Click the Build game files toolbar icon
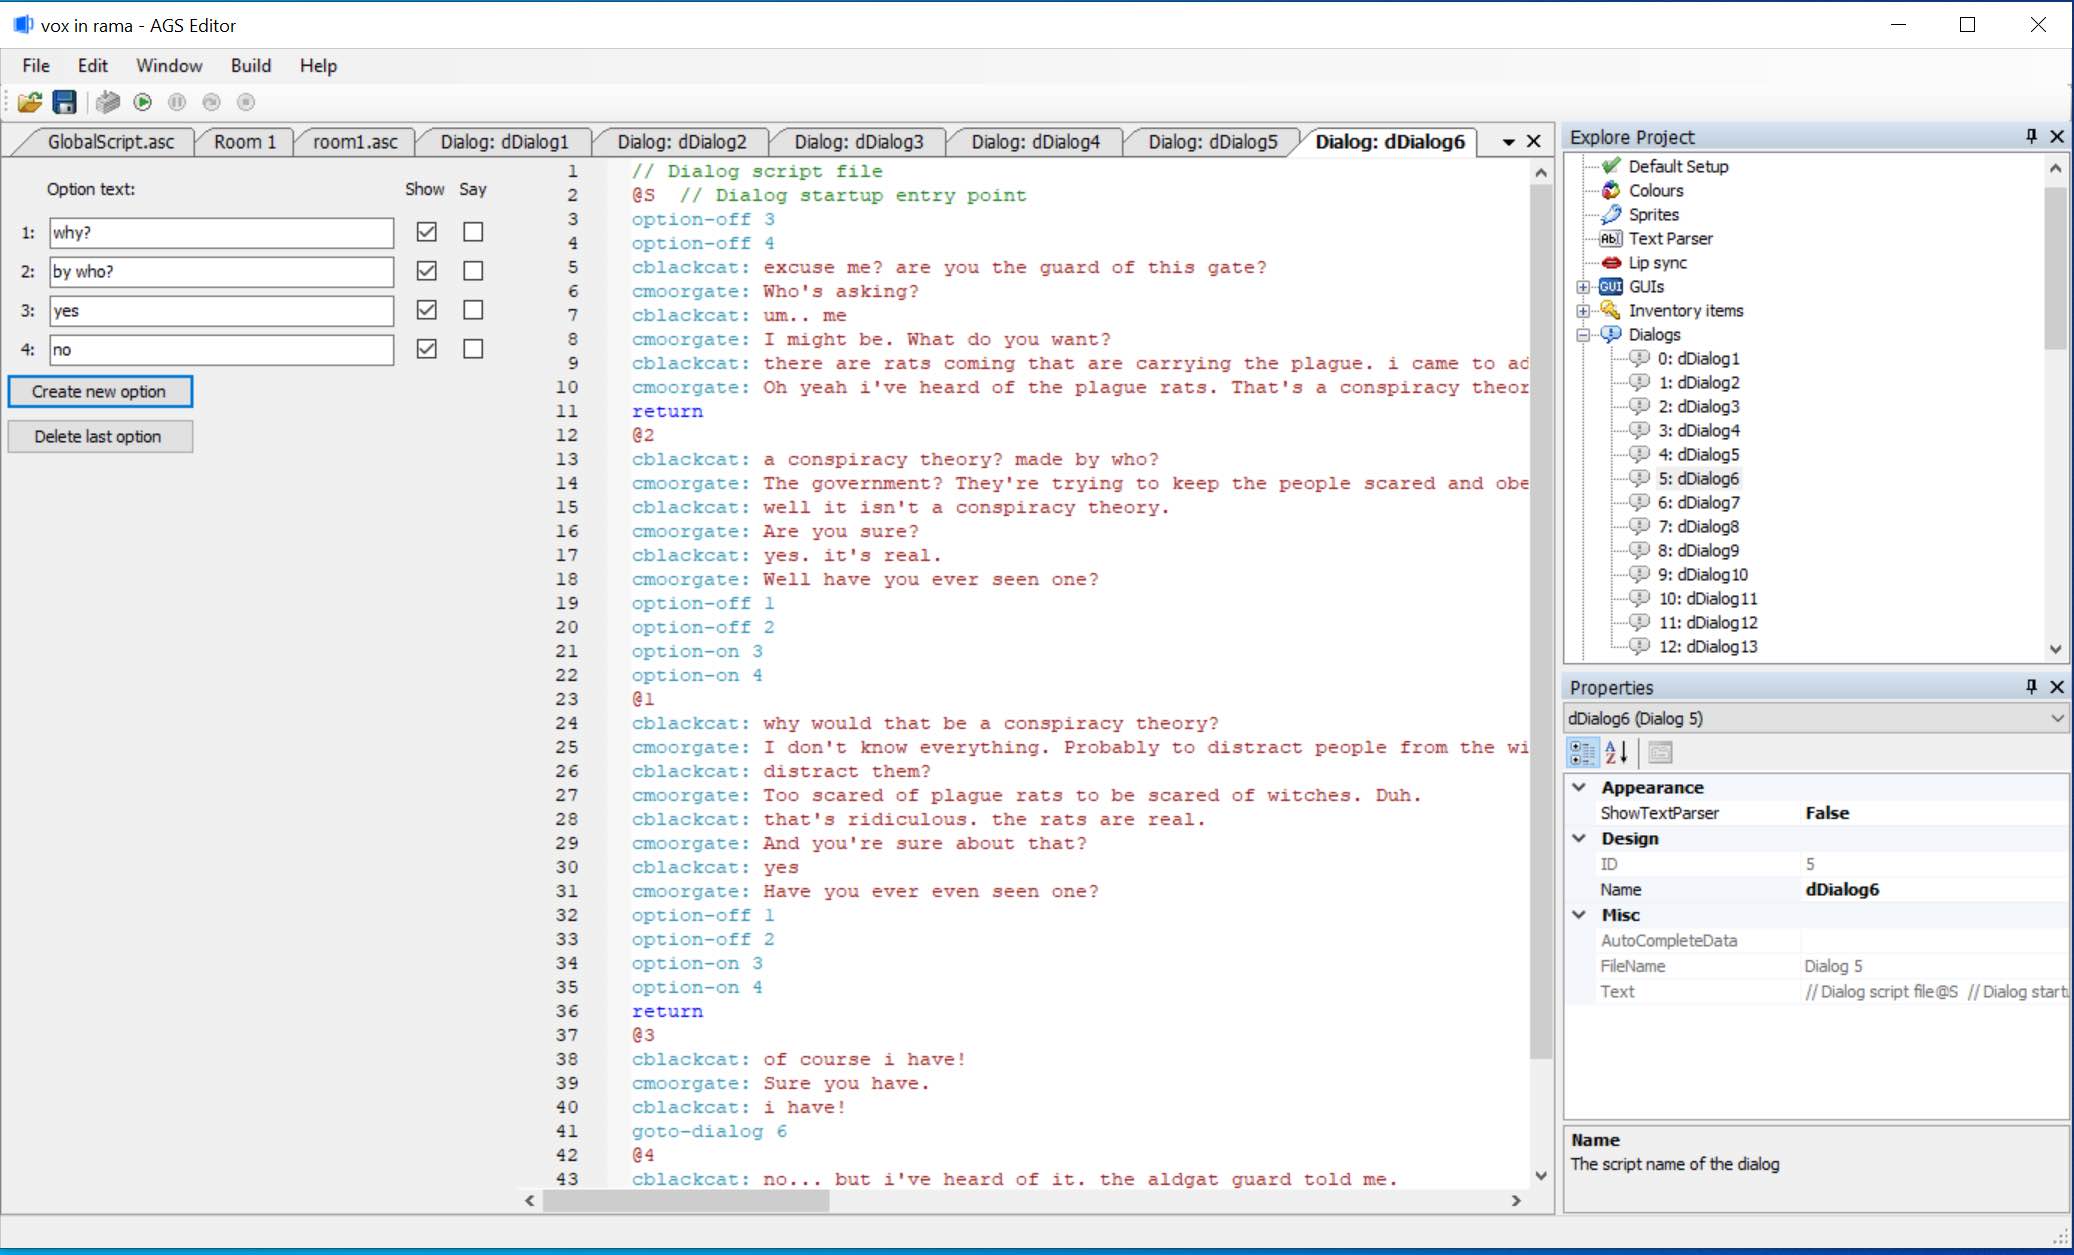 [x=108, y=102]
